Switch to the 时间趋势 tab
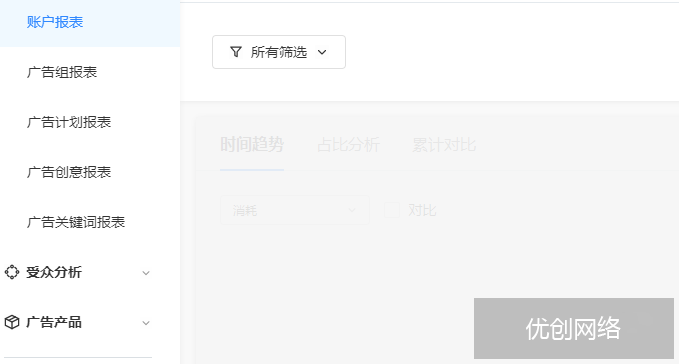The height and width of the screenshot is (364, 679). pos(252,145)
